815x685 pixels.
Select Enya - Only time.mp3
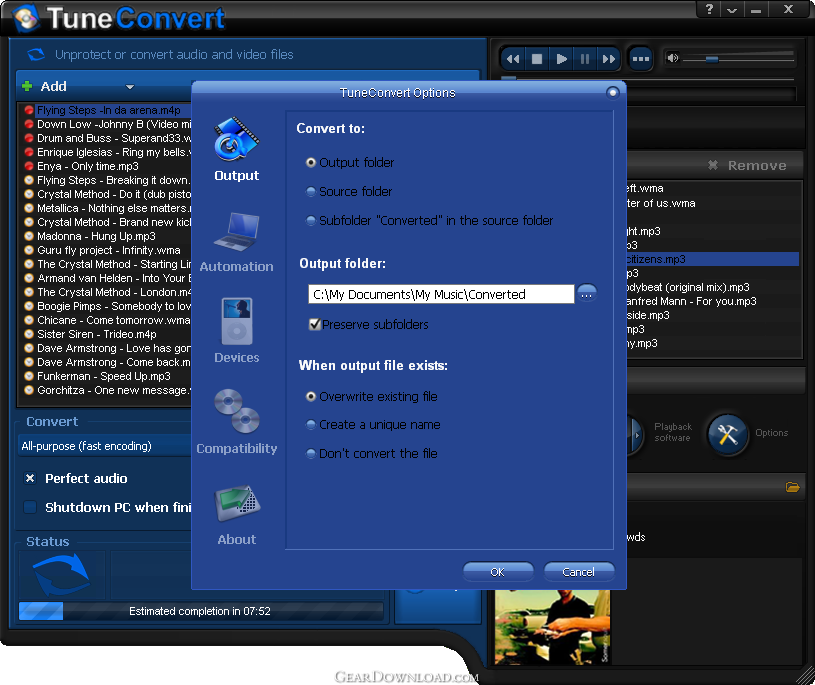(x=88, y=166)
